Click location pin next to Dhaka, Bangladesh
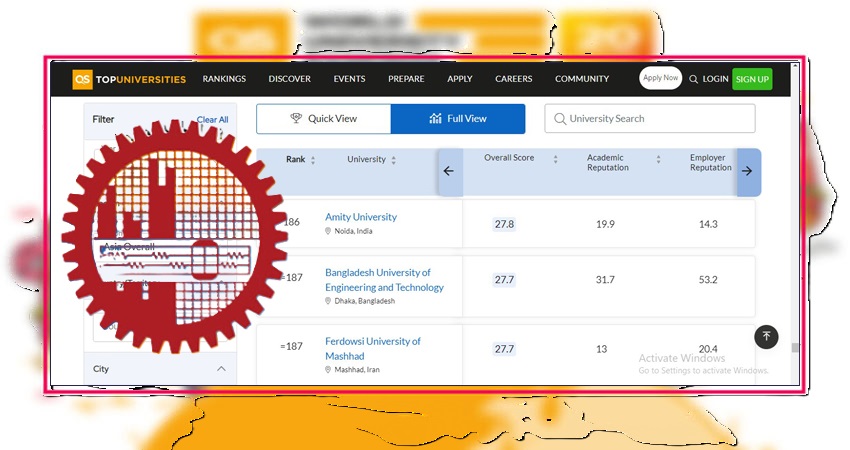 tap(327, 301)
